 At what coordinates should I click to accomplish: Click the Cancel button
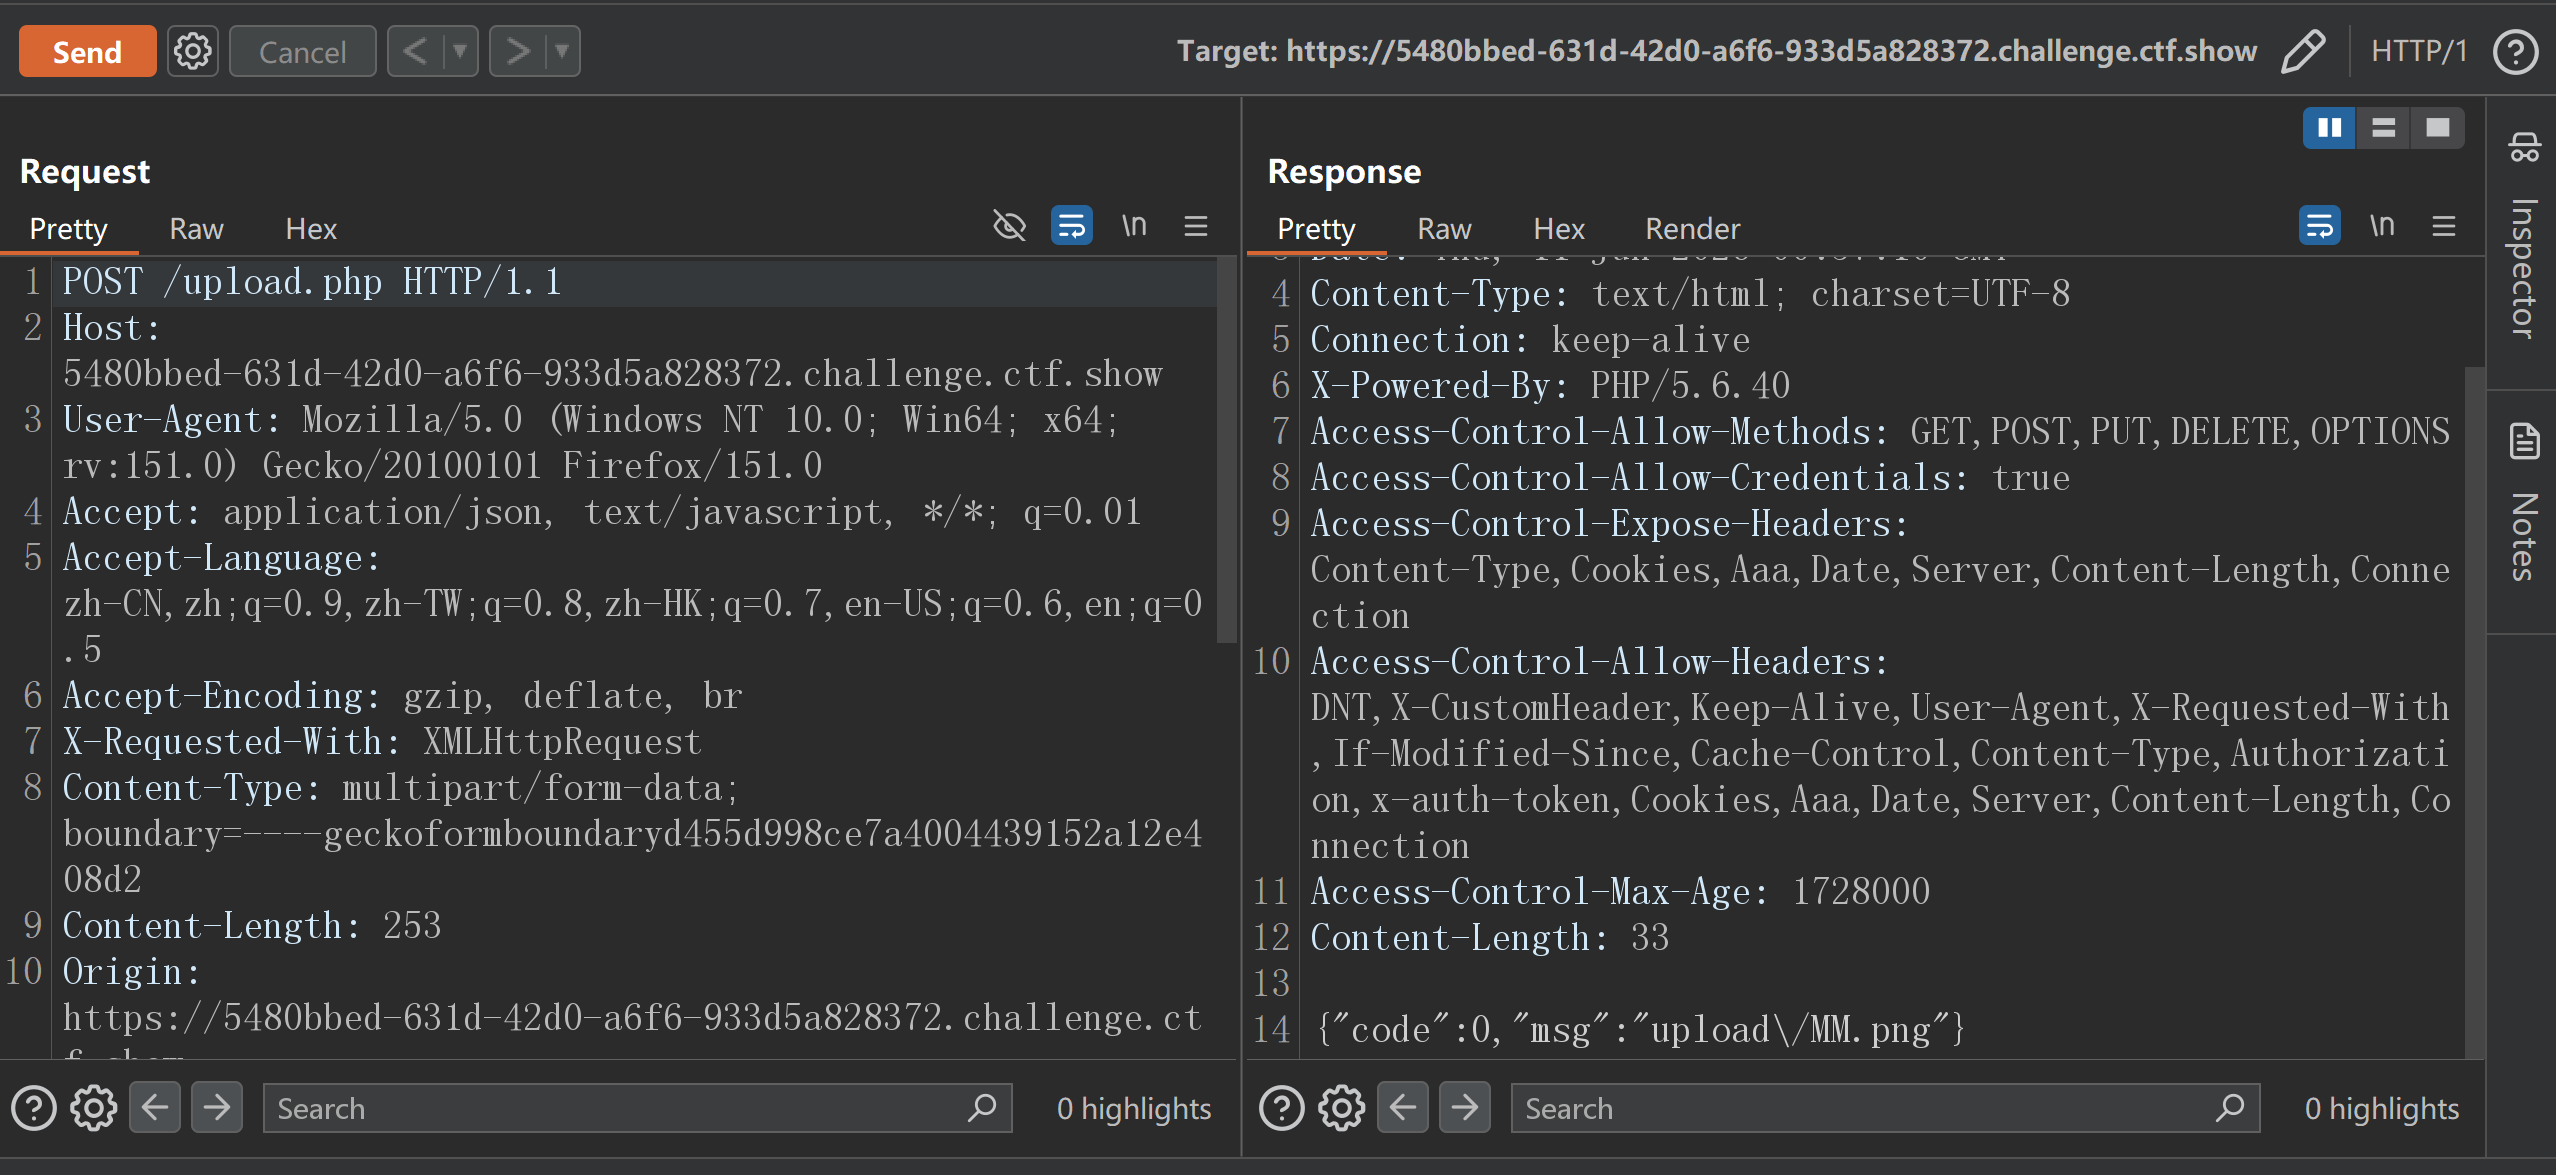click(302, 51)
